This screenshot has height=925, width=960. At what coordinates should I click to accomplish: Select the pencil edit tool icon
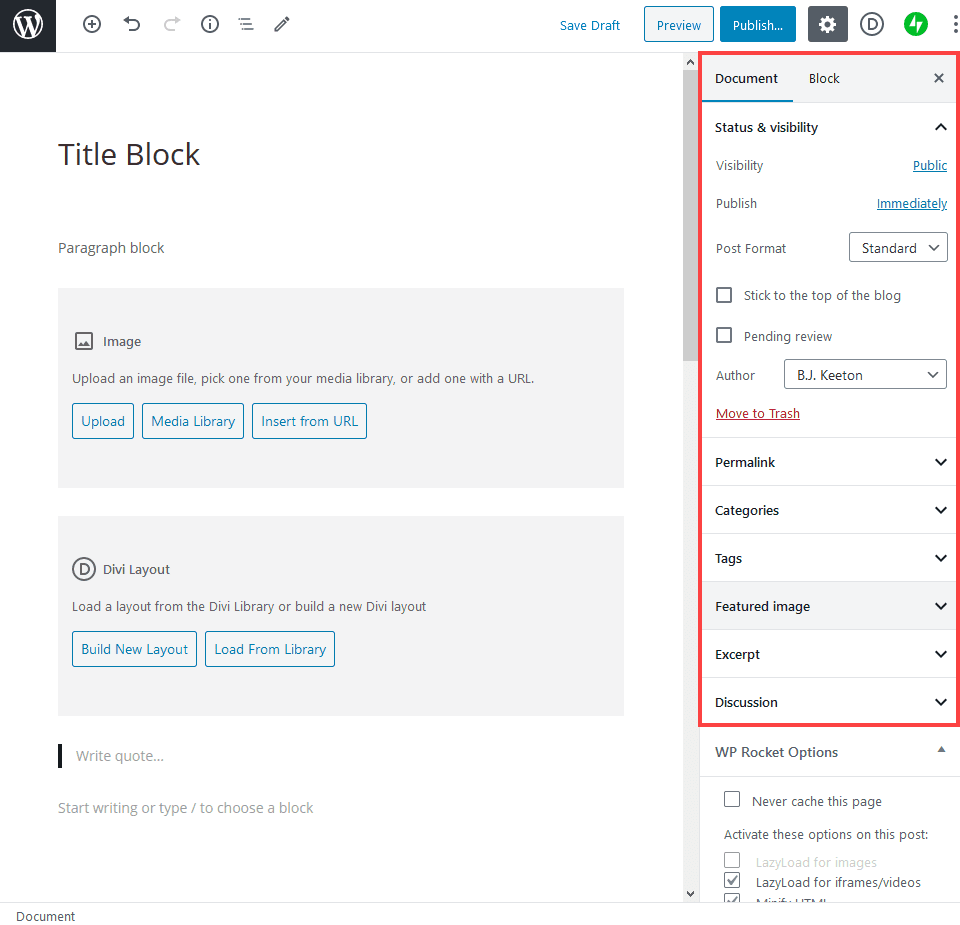(281, 24)
